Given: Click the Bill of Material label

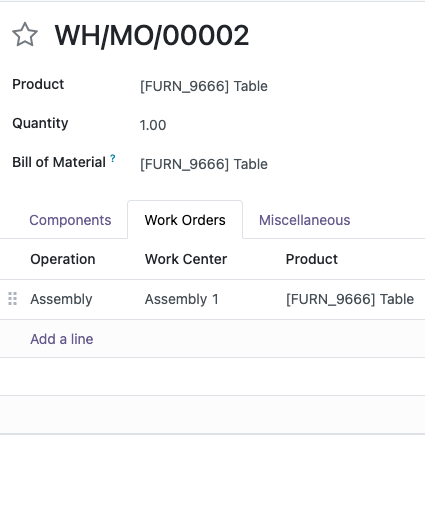Looking at the screenshot, I should (x=59, y=162).
